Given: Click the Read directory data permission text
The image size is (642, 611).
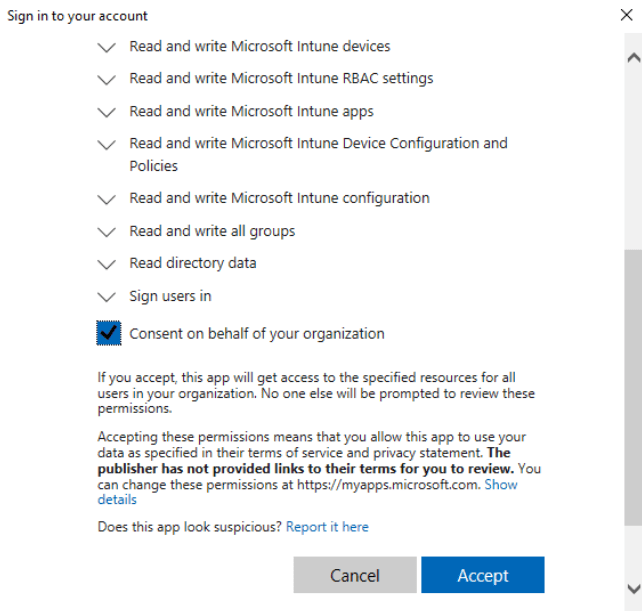Looking at the screenshot, I should coord(192,263).
